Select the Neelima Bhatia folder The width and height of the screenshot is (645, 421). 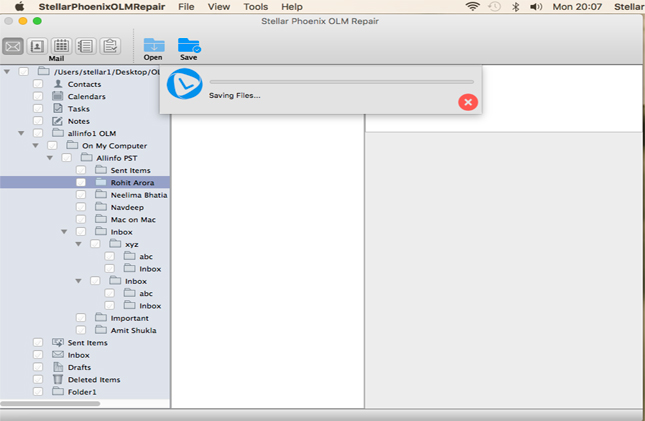(138, 195)
